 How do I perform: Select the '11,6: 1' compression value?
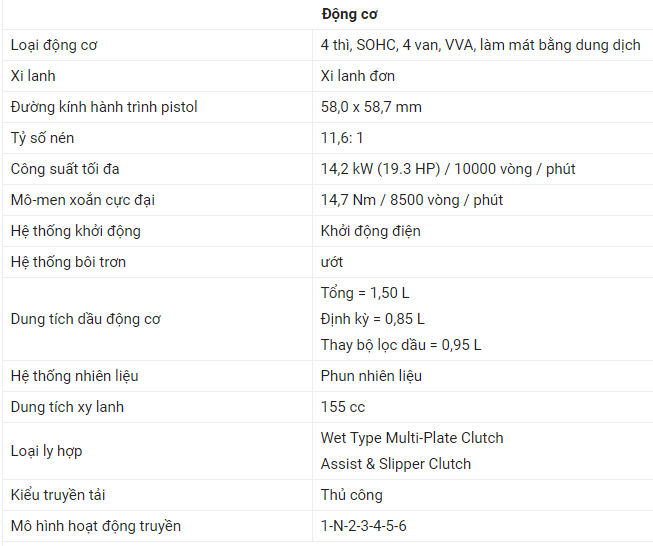pos(342,138)
